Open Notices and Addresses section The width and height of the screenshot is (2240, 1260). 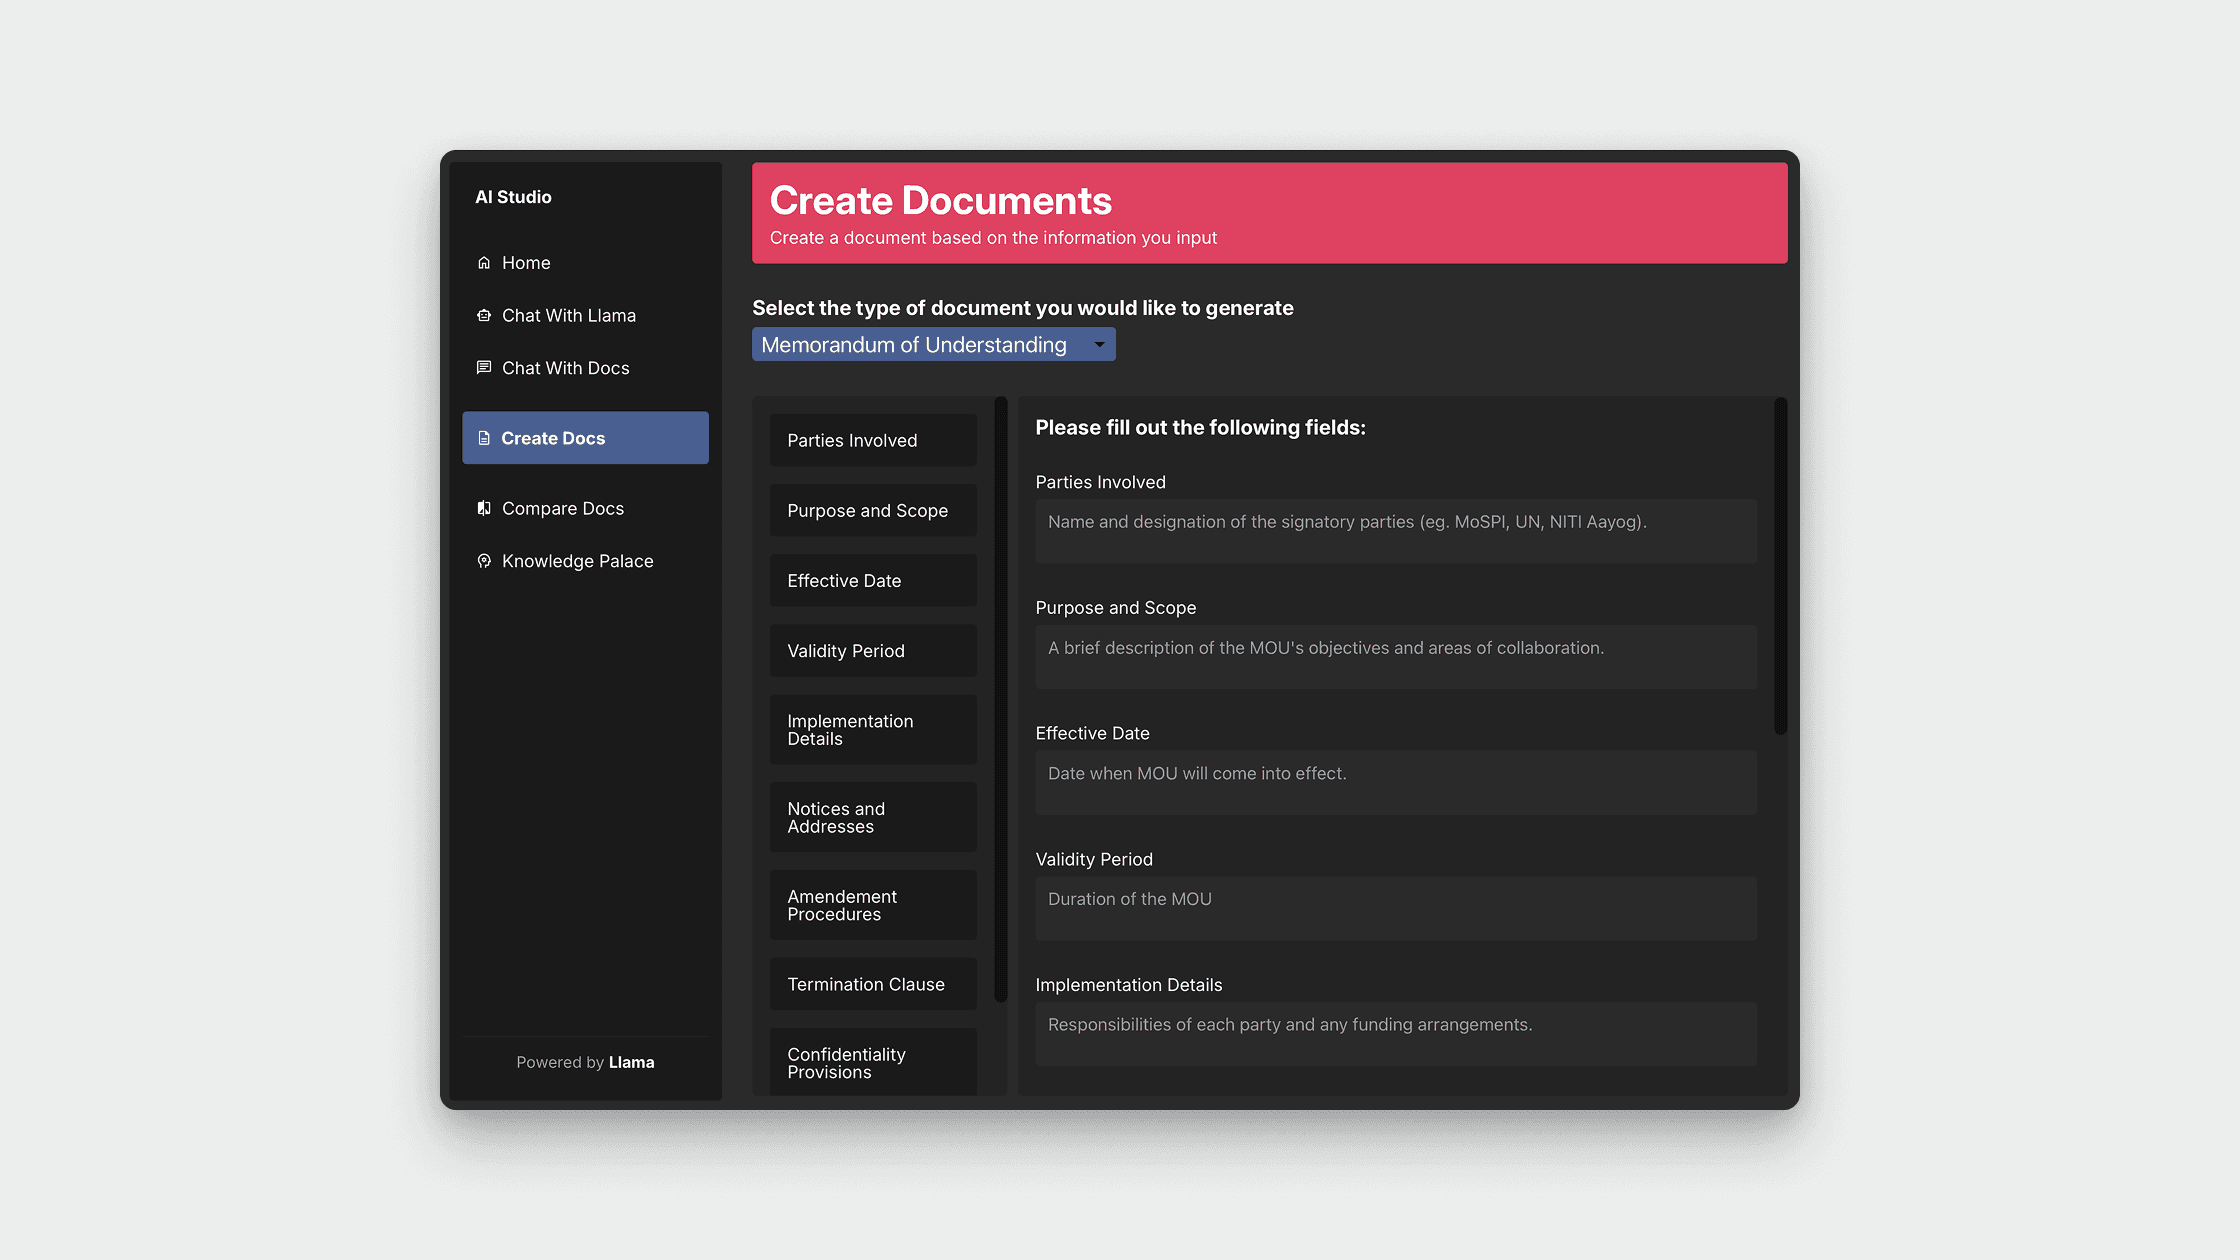[872, 818]
